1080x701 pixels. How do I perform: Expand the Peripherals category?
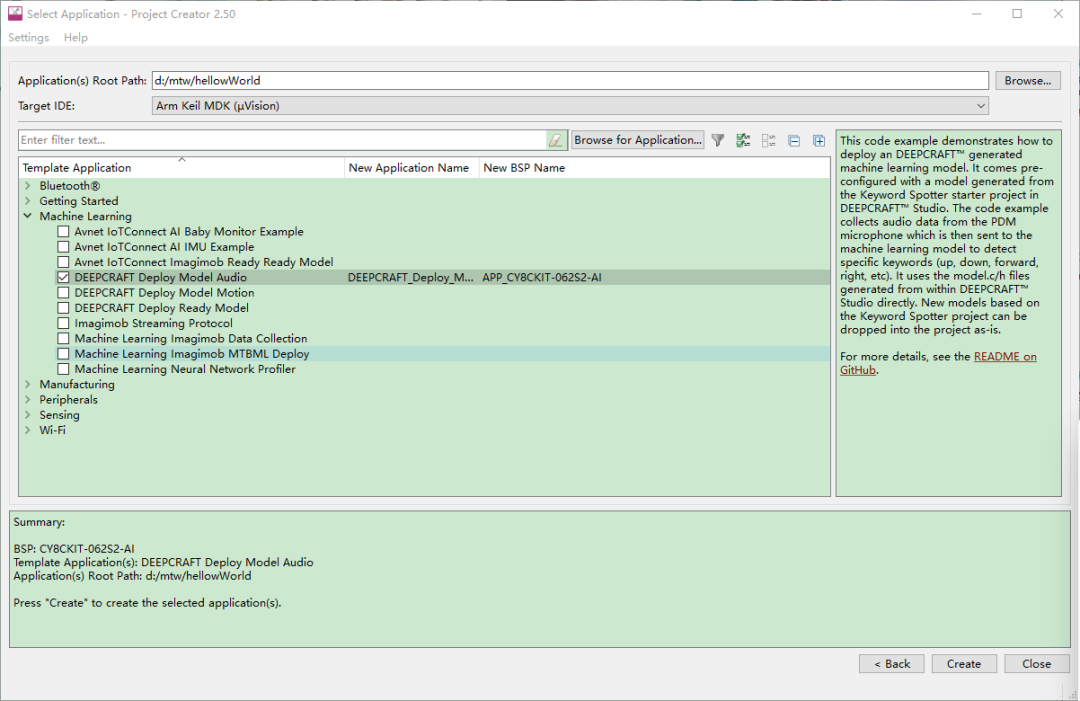28,399
